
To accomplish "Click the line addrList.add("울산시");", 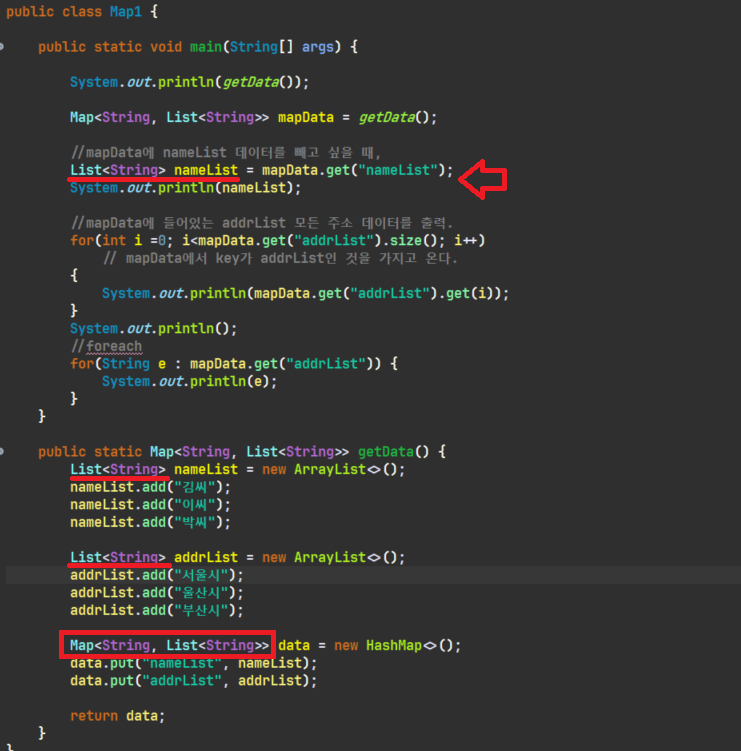I will pos(157,592).
